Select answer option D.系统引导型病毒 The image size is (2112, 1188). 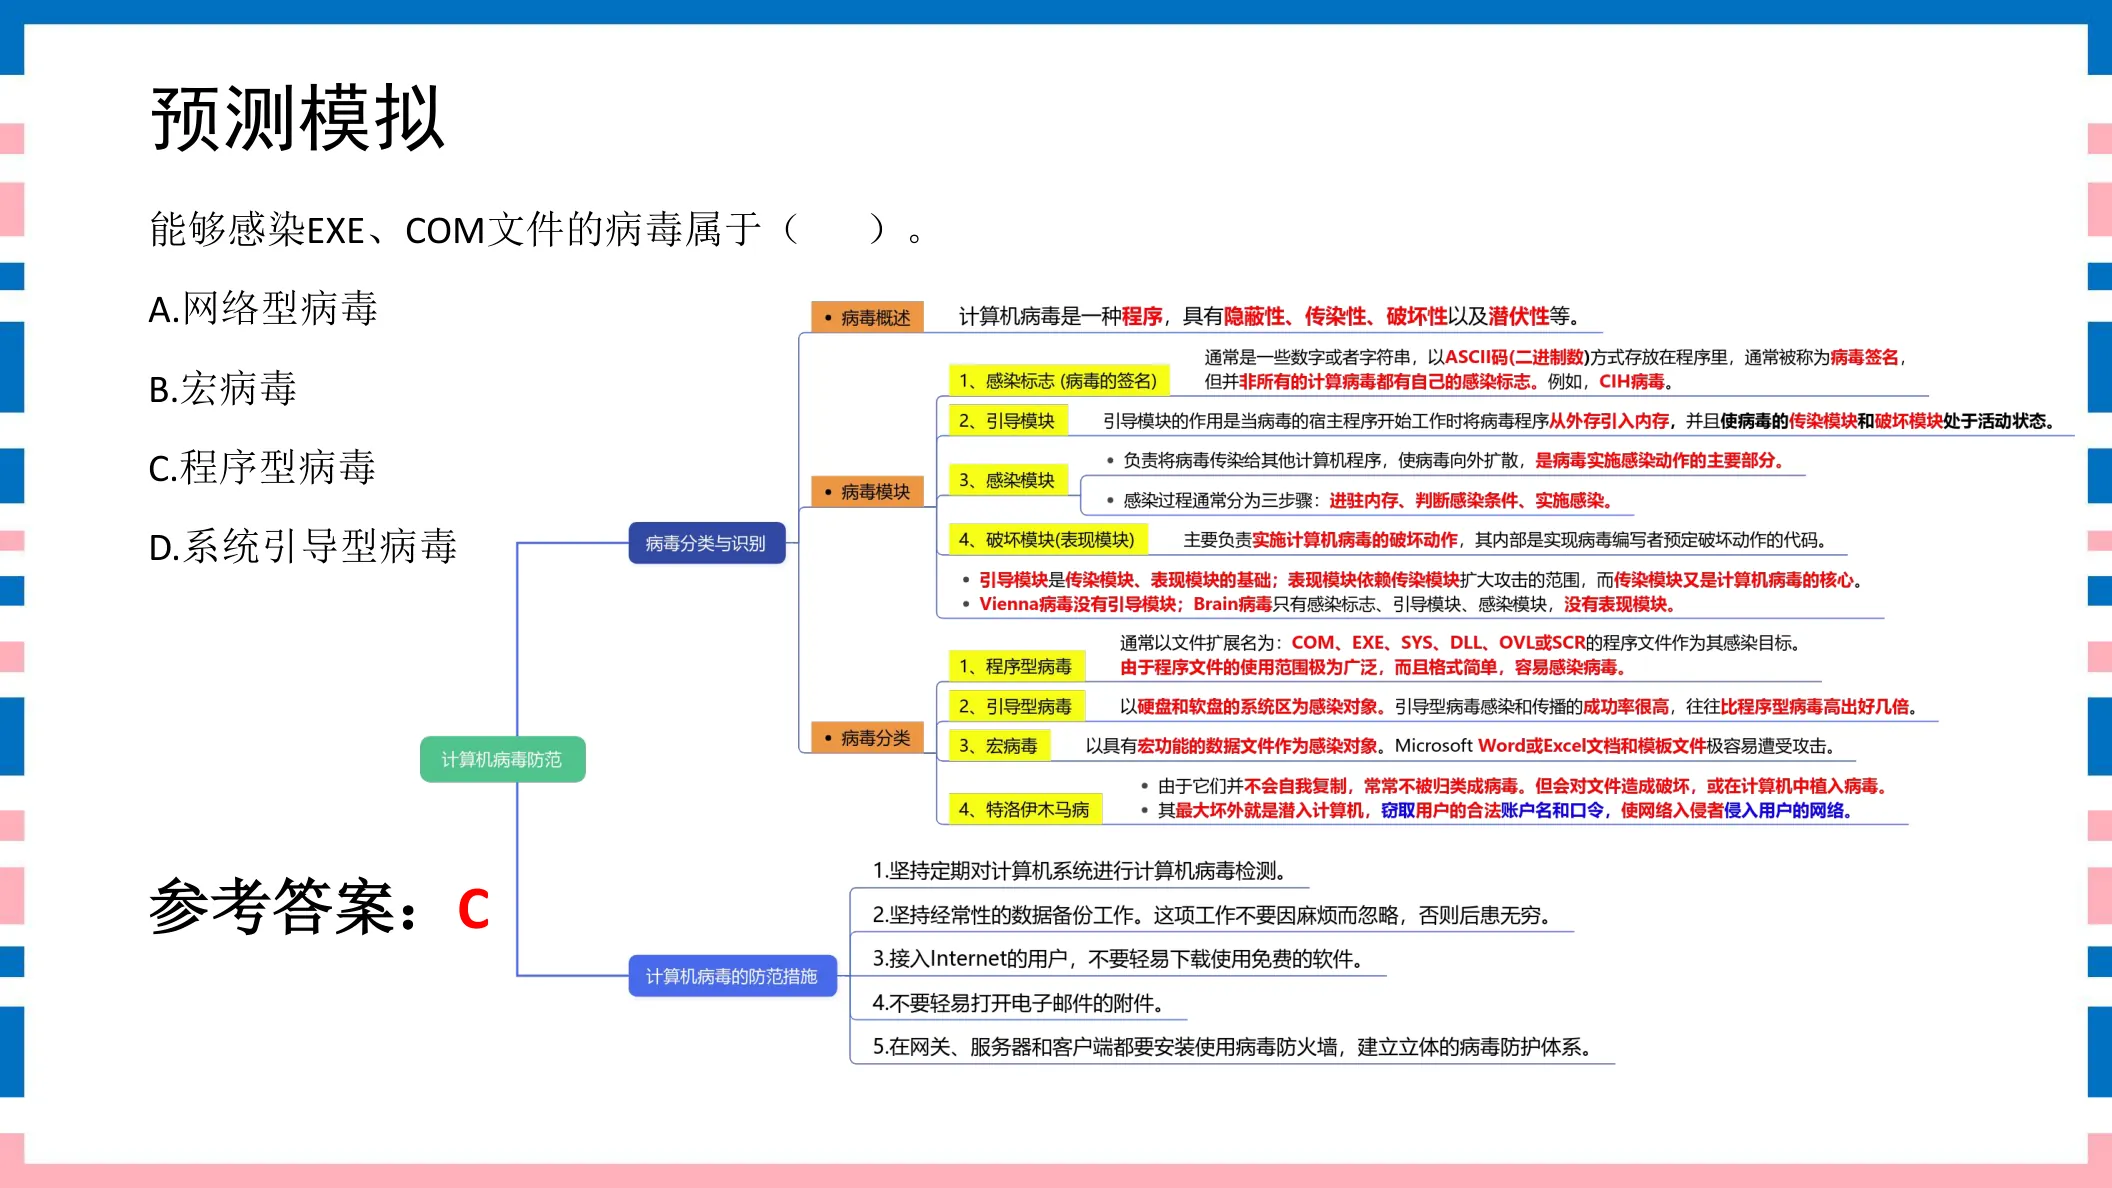coord(303,546)
